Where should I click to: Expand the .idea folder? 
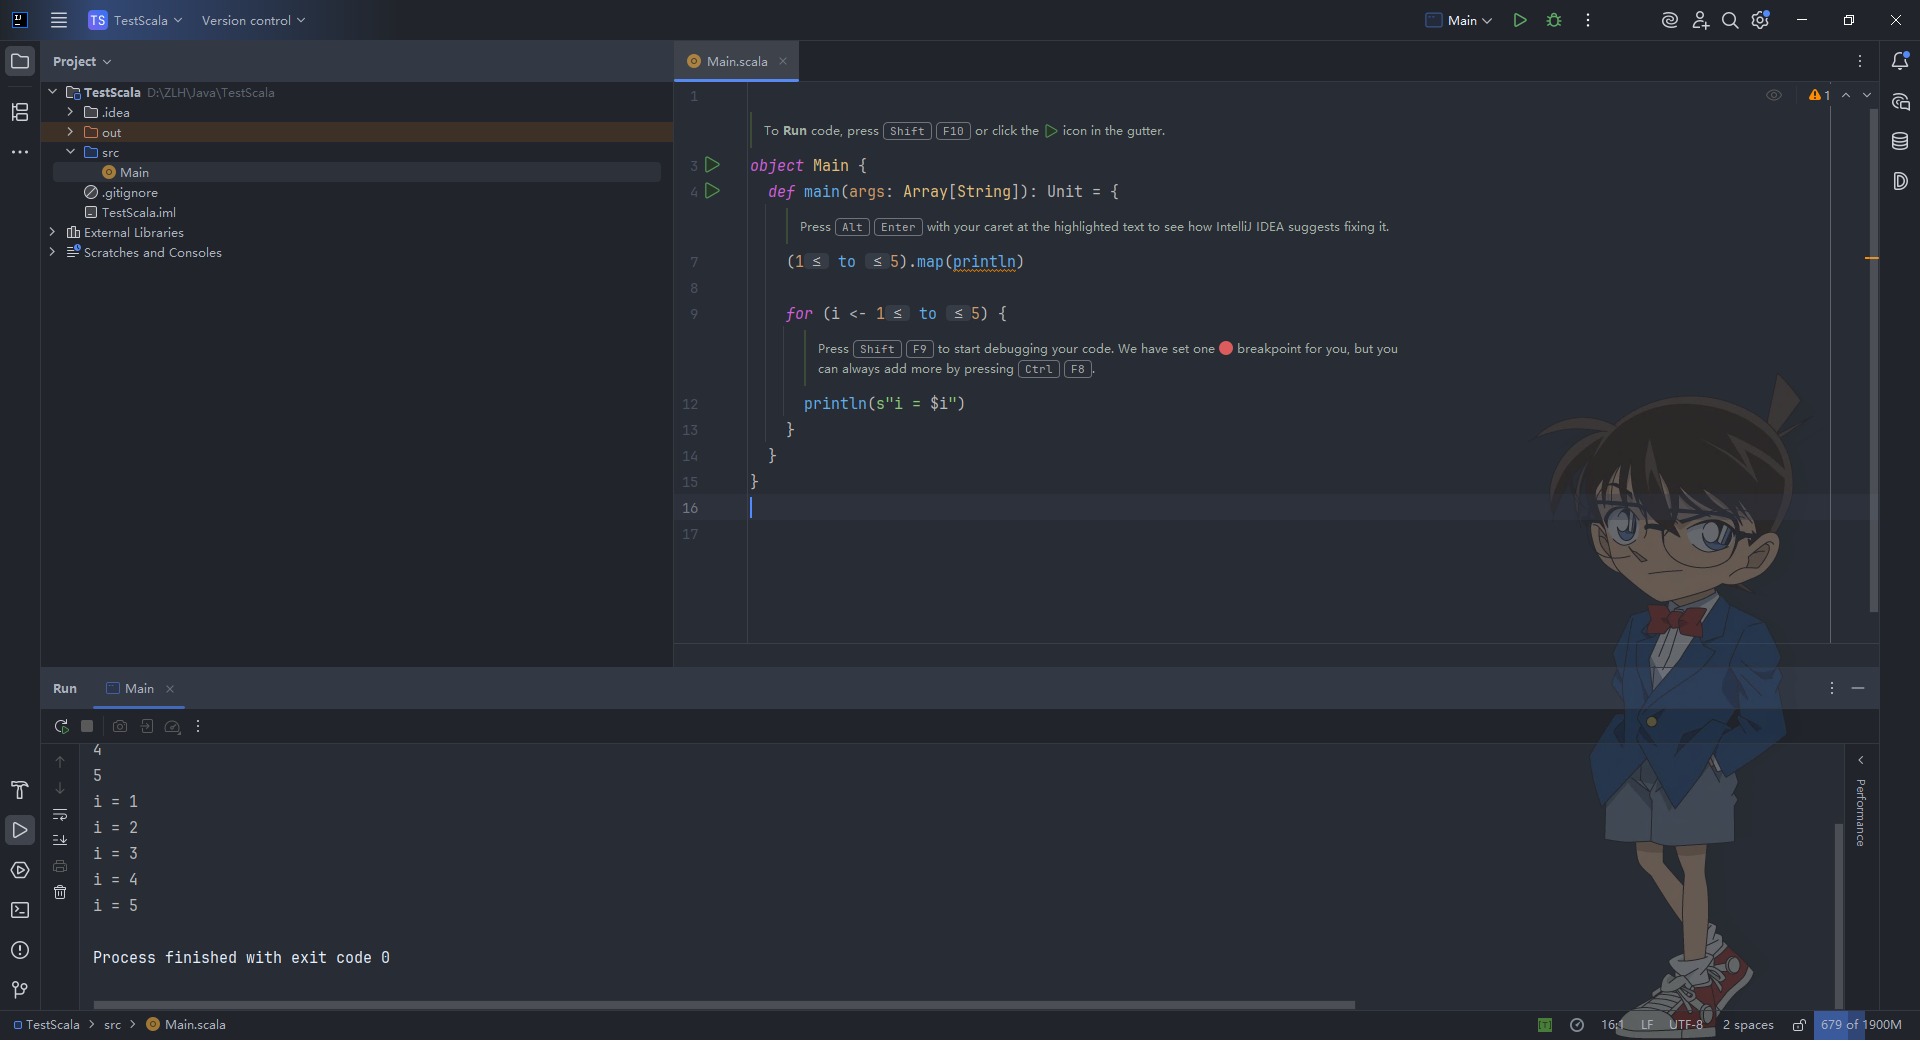pos(71,112)
